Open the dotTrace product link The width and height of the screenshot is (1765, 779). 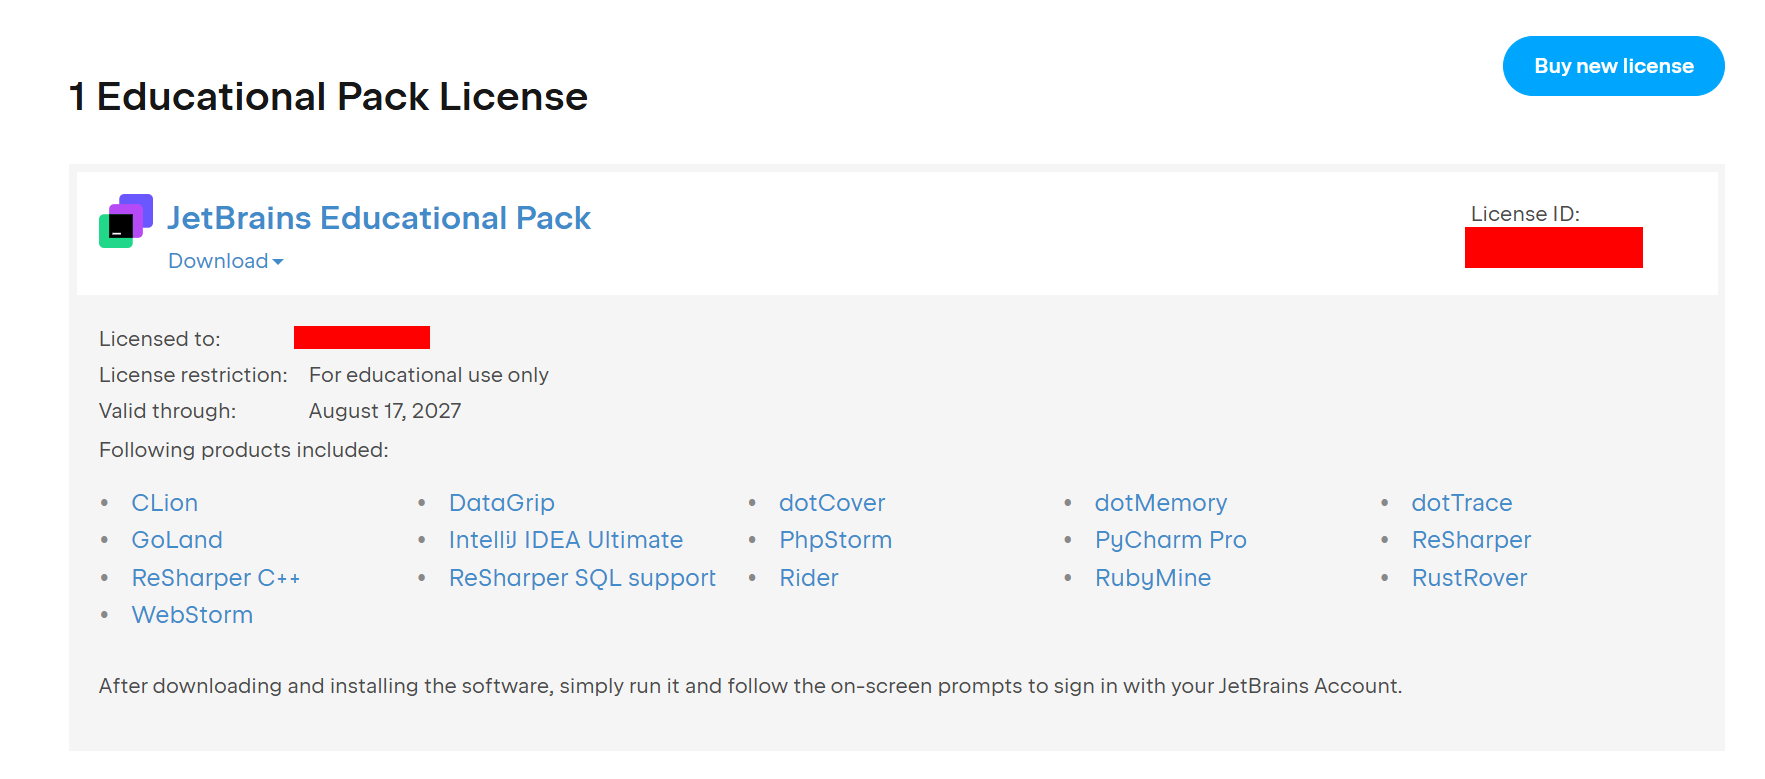(1462, 503)
